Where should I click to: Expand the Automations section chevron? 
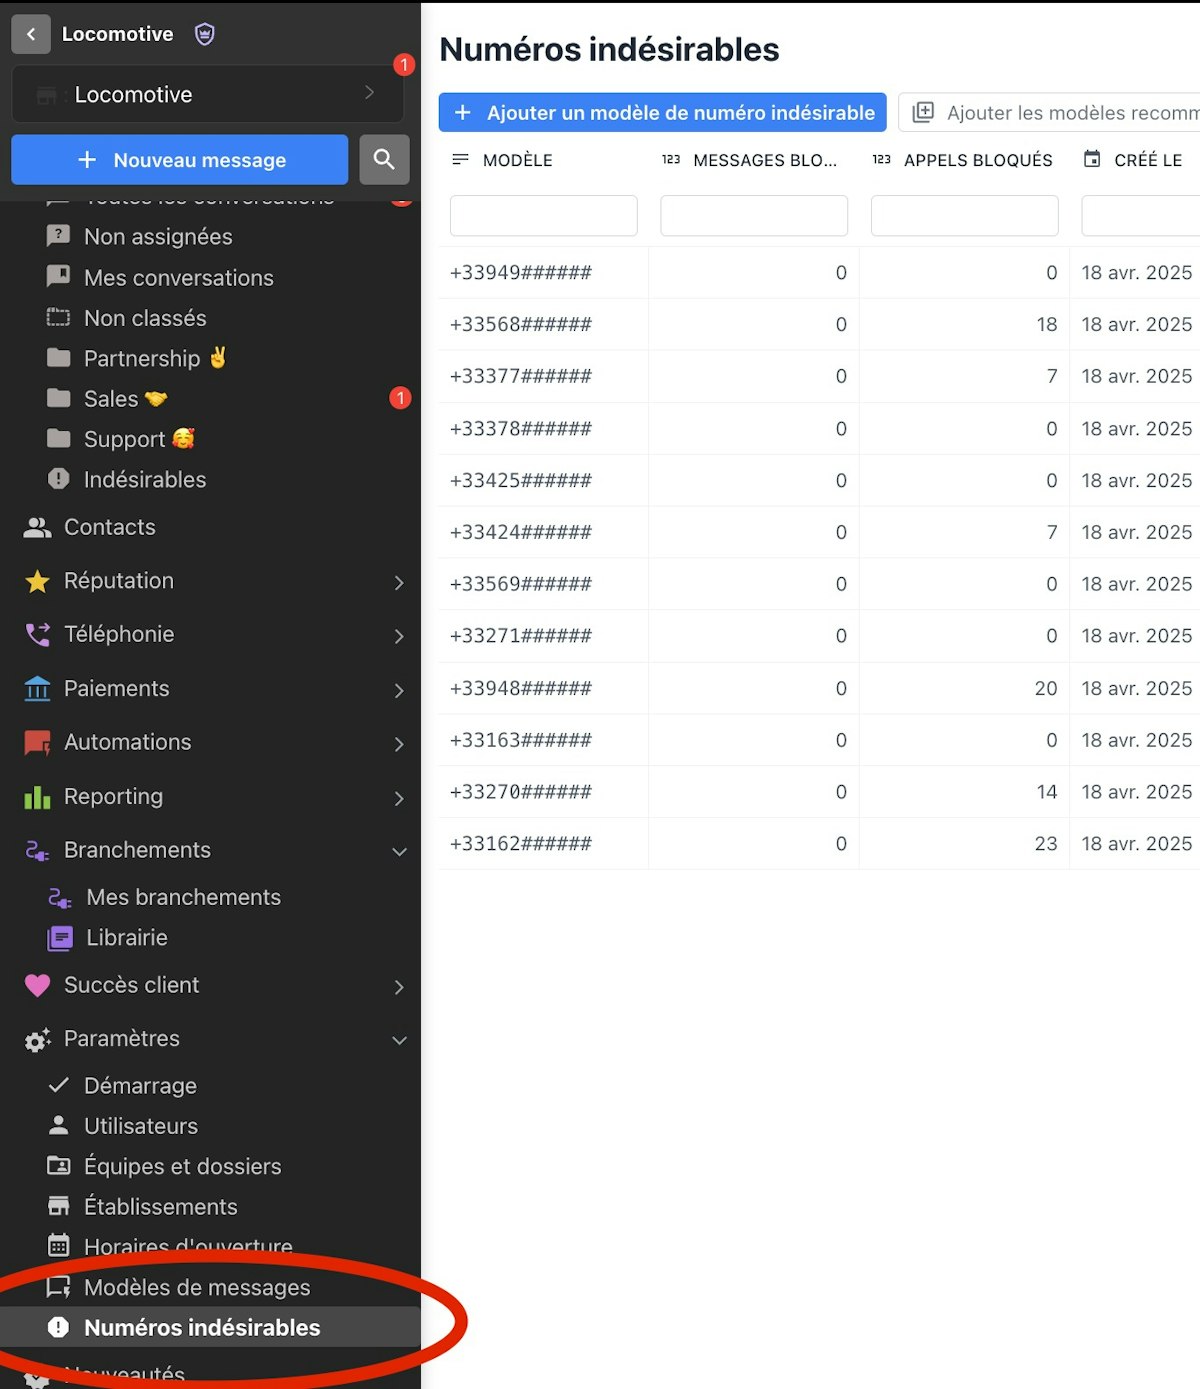point(399,744)
